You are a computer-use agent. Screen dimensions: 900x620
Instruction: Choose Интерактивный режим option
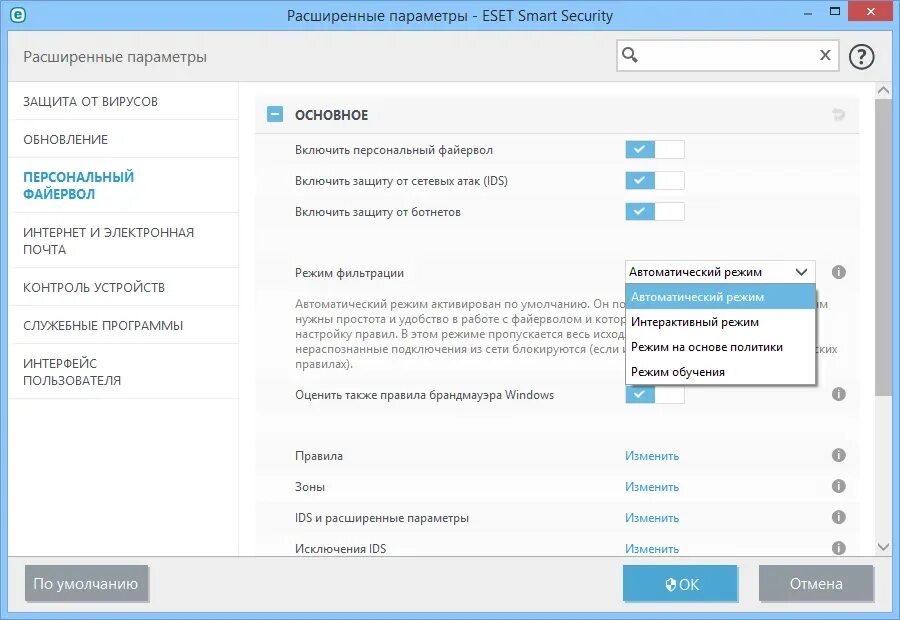(720, 322)
